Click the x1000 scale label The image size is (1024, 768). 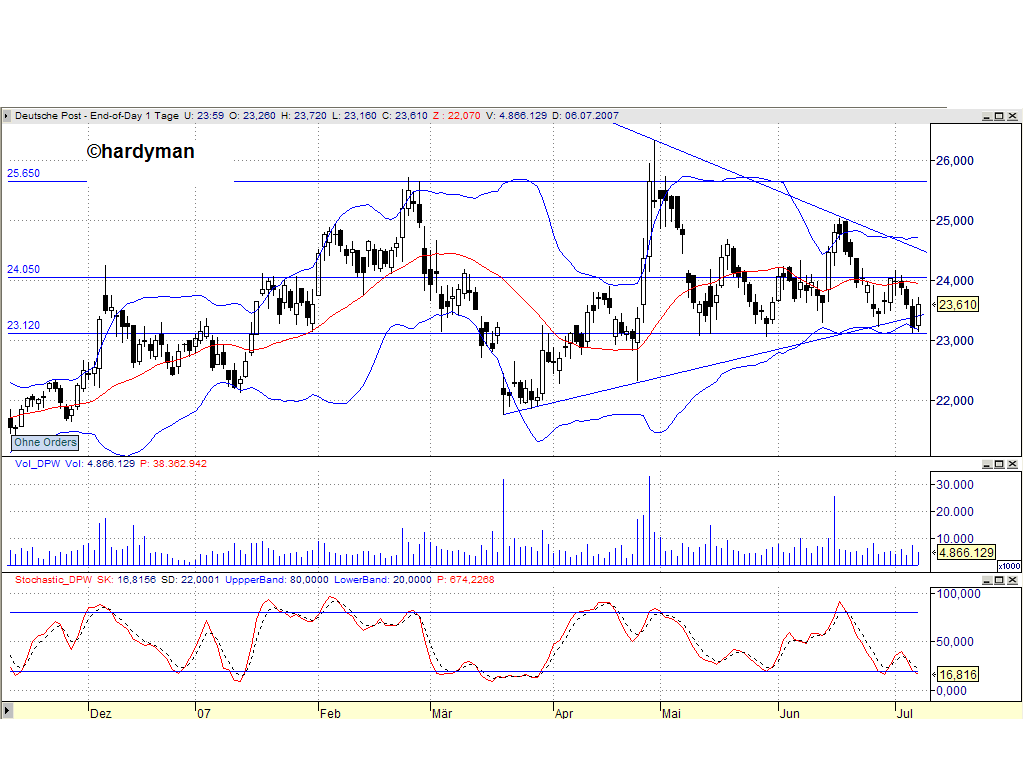pyautogui.click(x=1008, y=565)
